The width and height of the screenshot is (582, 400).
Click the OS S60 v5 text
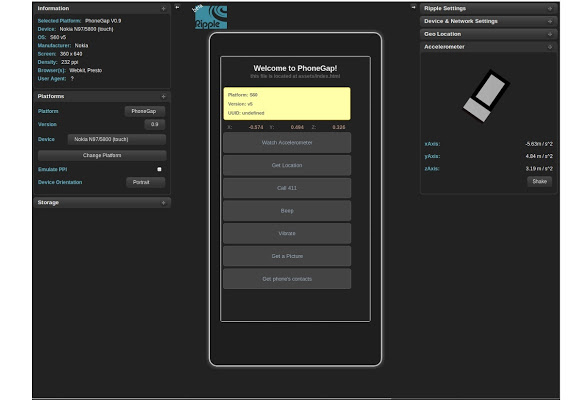tap(52, 37)
